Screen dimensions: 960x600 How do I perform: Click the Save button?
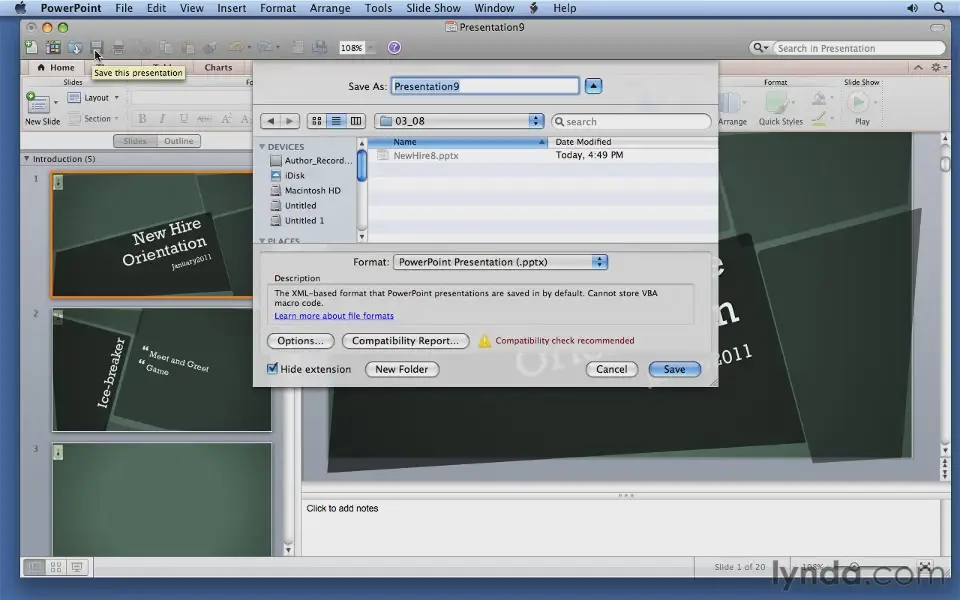click(674, 369)
